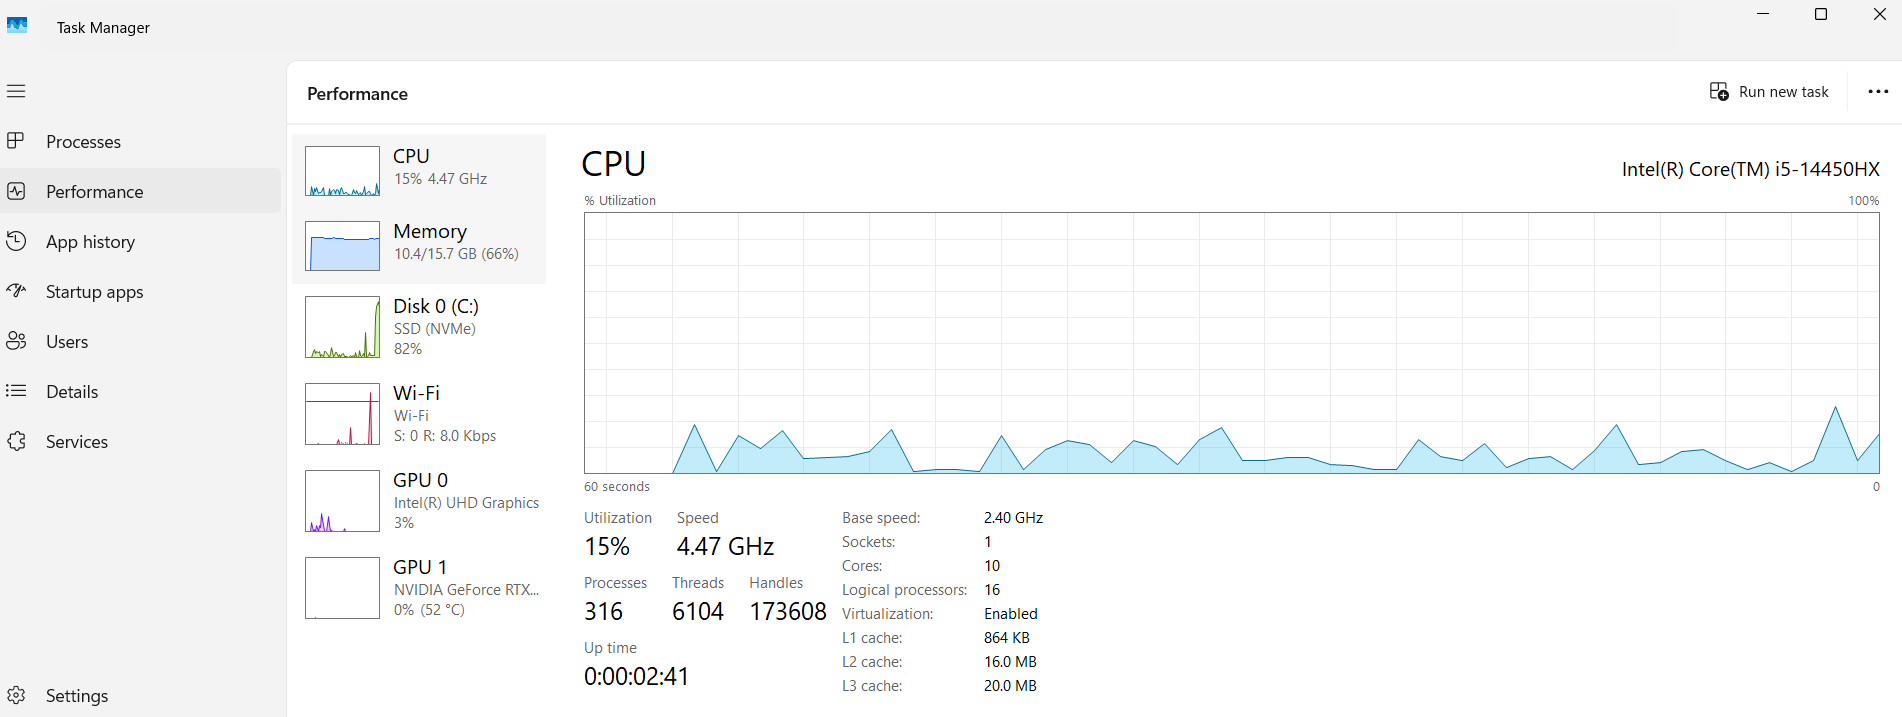Toggle the hamburger navigation menu
Screen dimensions: 1902x717
coord(16,91)
